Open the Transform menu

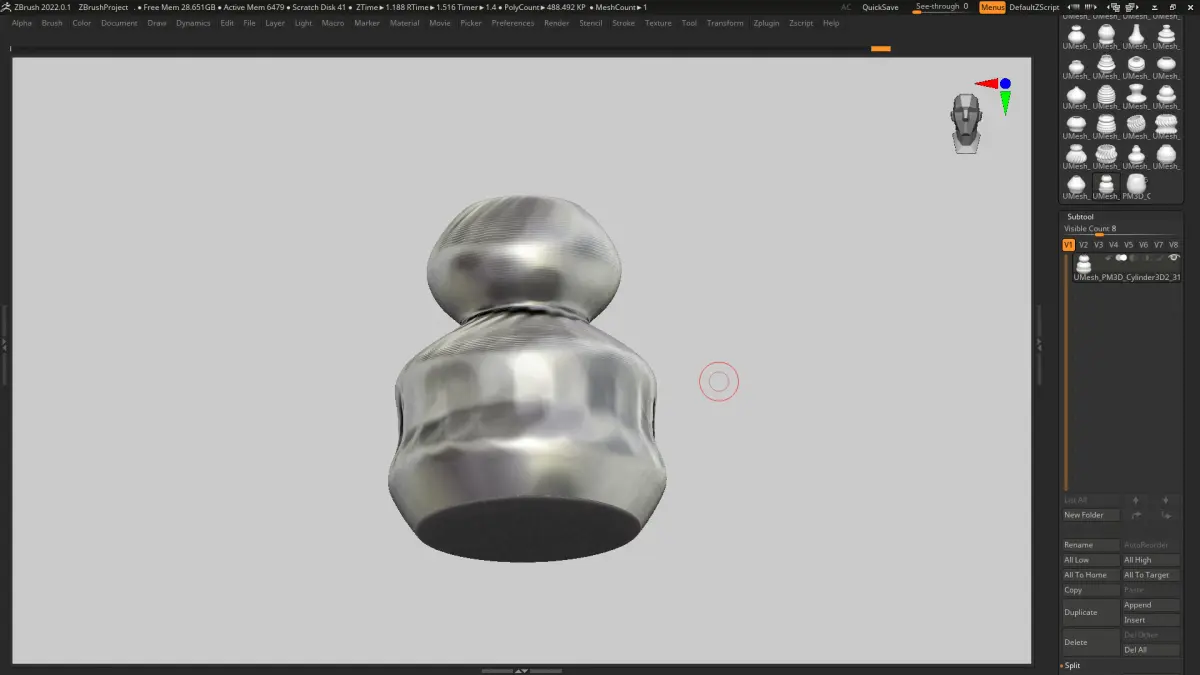coord(725,23)
